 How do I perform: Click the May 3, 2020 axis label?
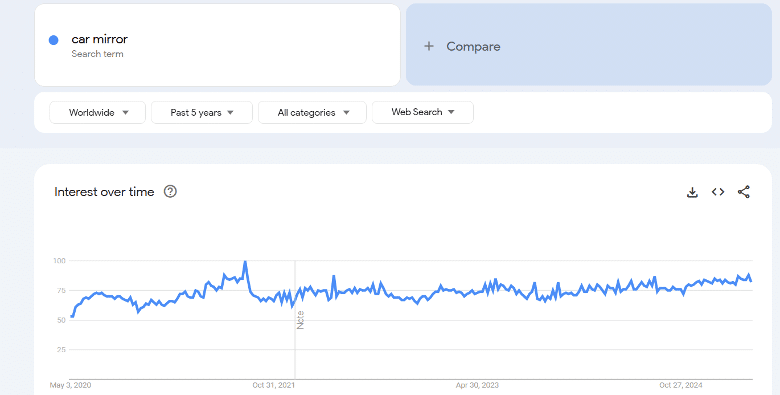click(70, 385)
